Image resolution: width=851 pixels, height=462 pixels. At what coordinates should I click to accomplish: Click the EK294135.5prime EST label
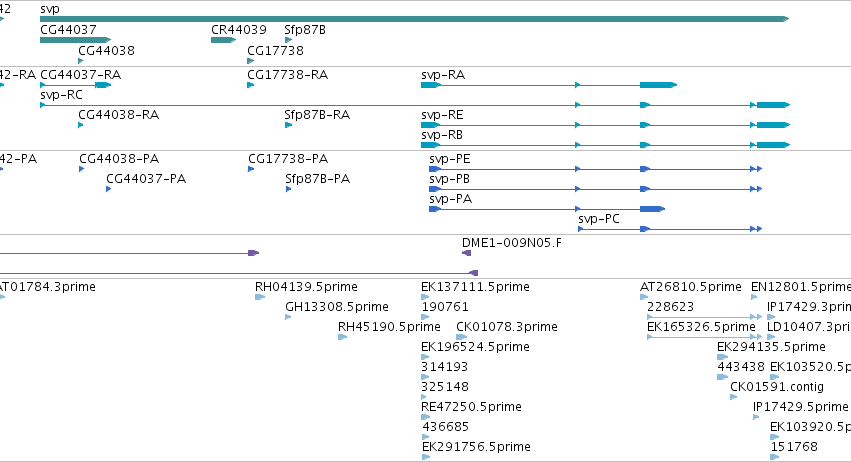tap(771, 347)
